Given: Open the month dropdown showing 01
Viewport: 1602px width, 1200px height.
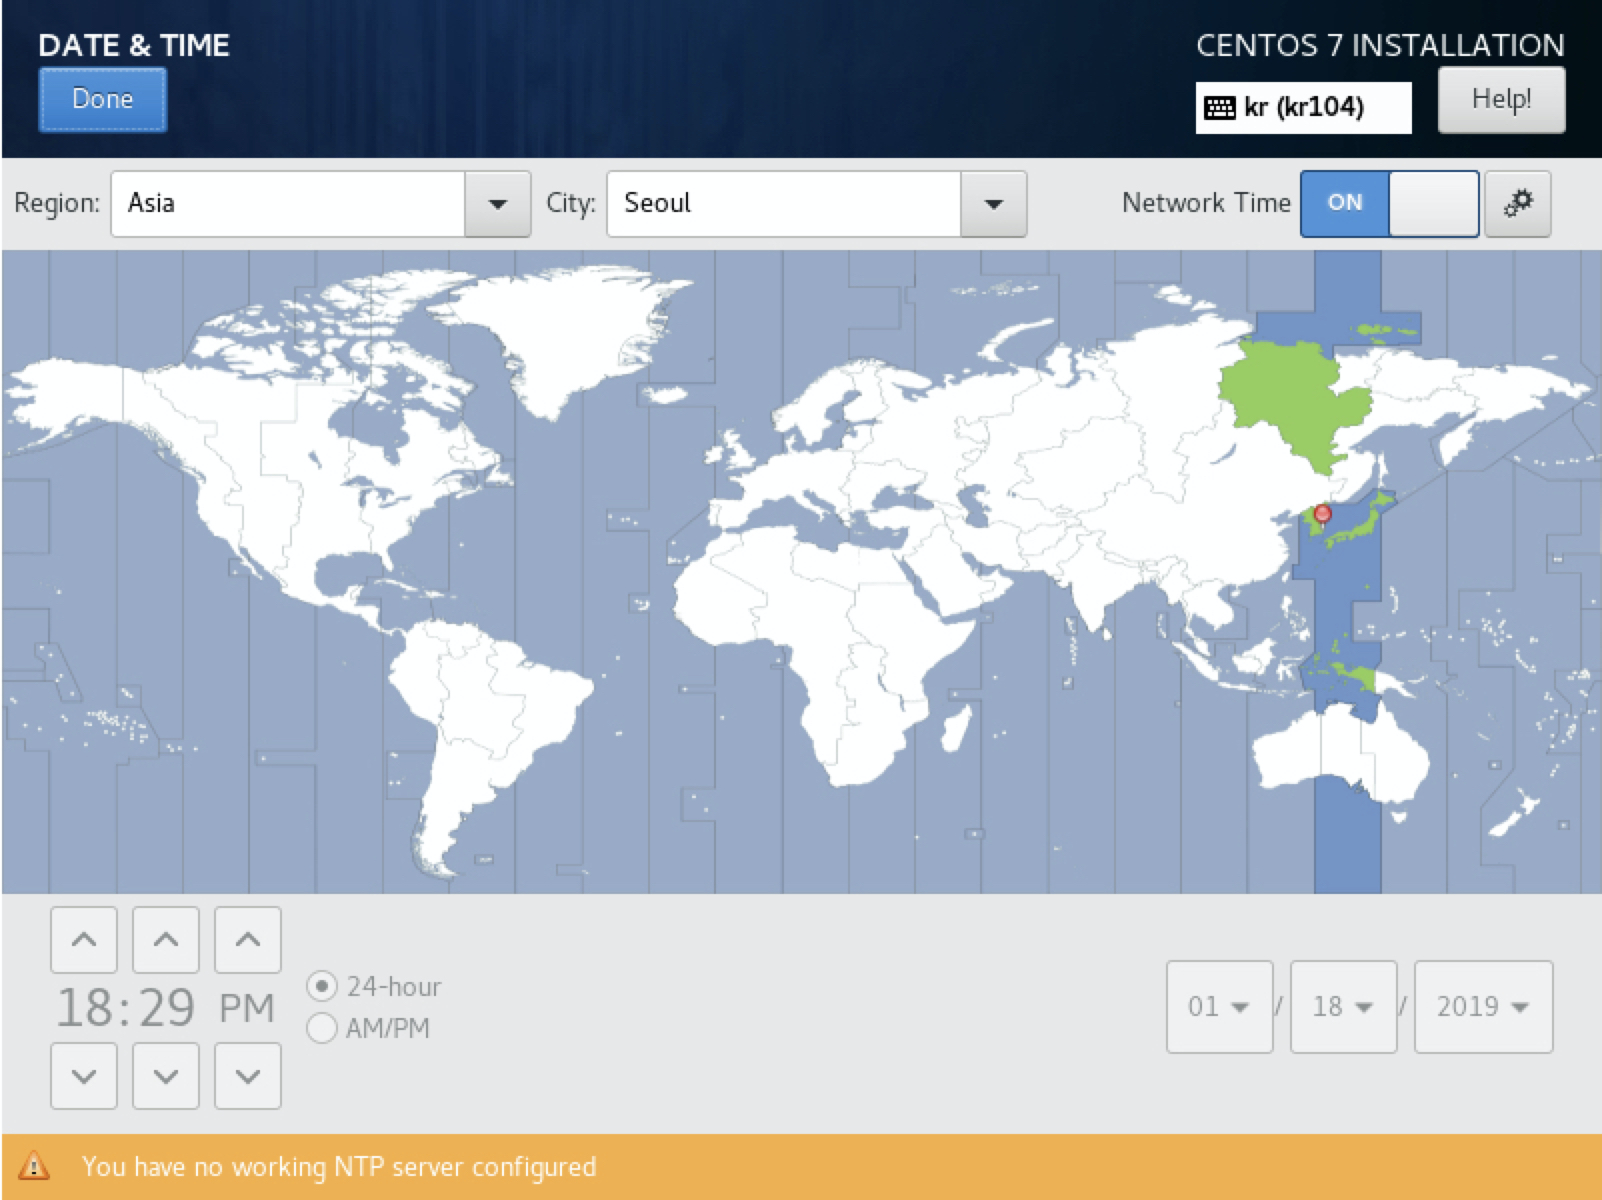Looking at the screenshot, I should (x=1219, y=1007).
